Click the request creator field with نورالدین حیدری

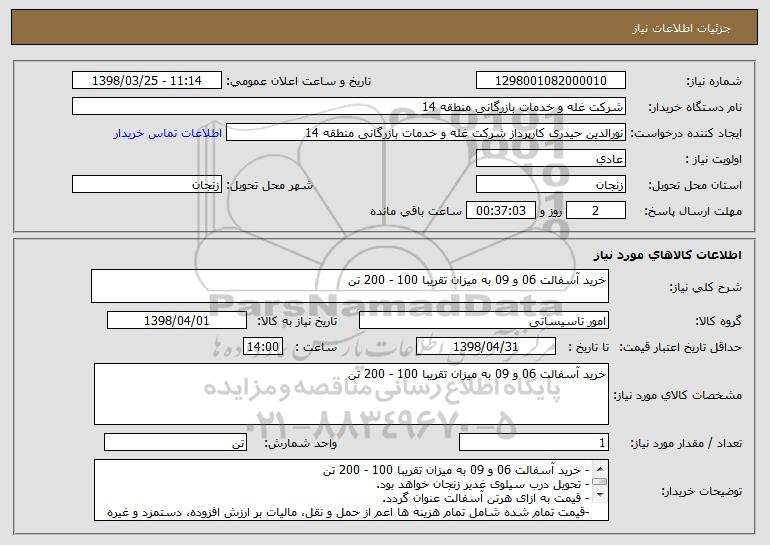(426, 133)
